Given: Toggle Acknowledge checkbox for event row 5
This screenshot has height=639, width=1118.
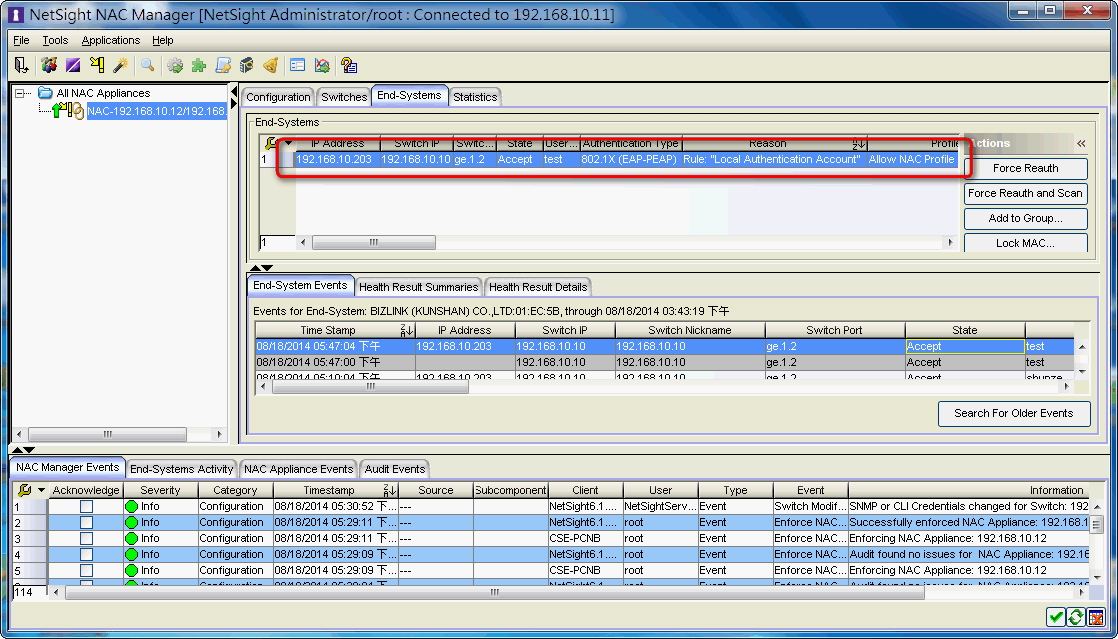Looking at the screenshot, I should coord(86,571).
